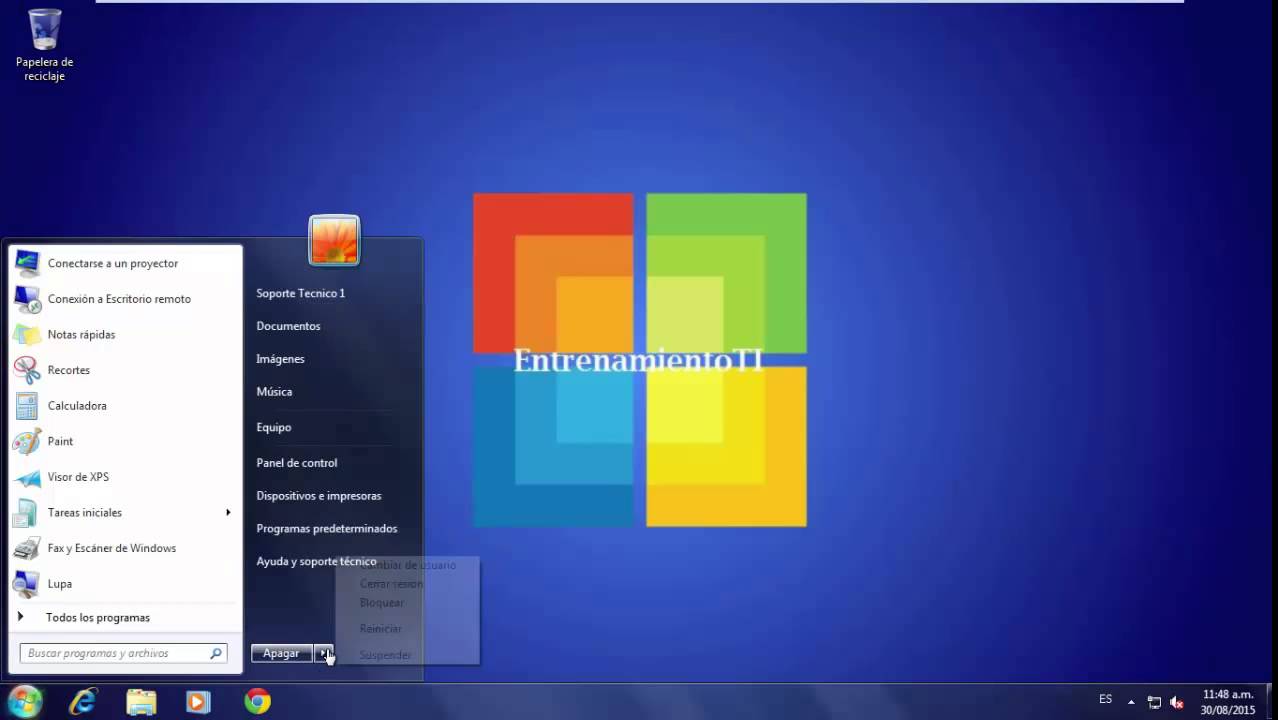
Task: Expand Tareas iniciales submenu arrow
Action: point(228,512)
